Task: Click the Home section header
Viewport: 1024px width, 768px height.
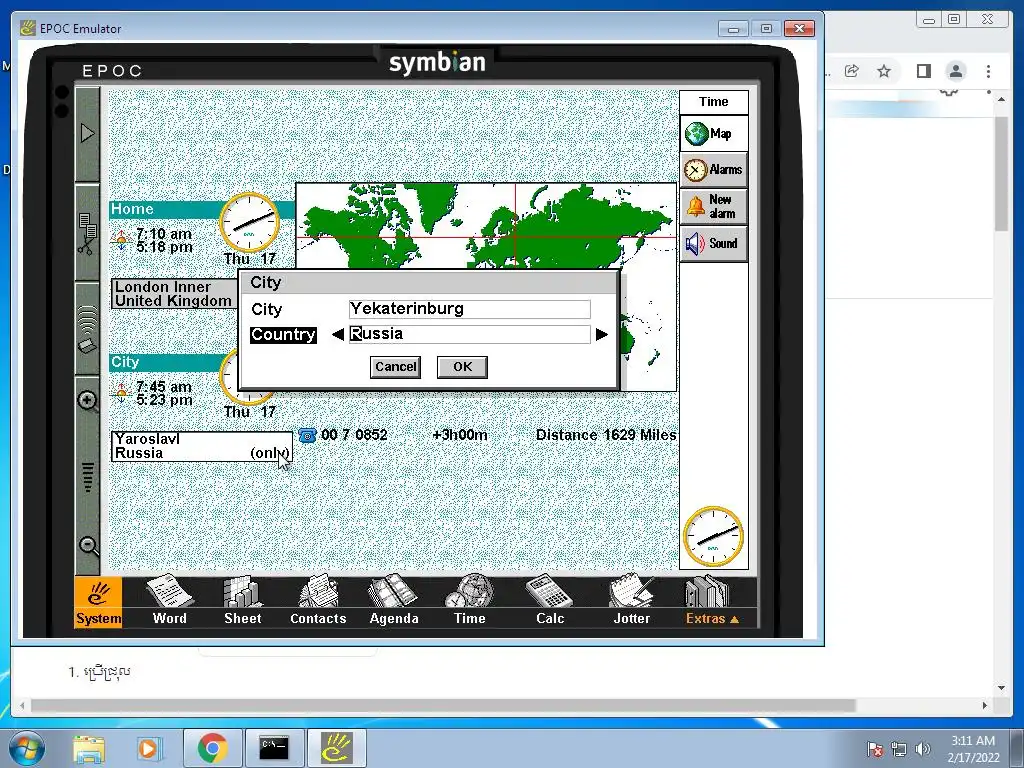Action: pyautogui.click(x=165, y=210)
